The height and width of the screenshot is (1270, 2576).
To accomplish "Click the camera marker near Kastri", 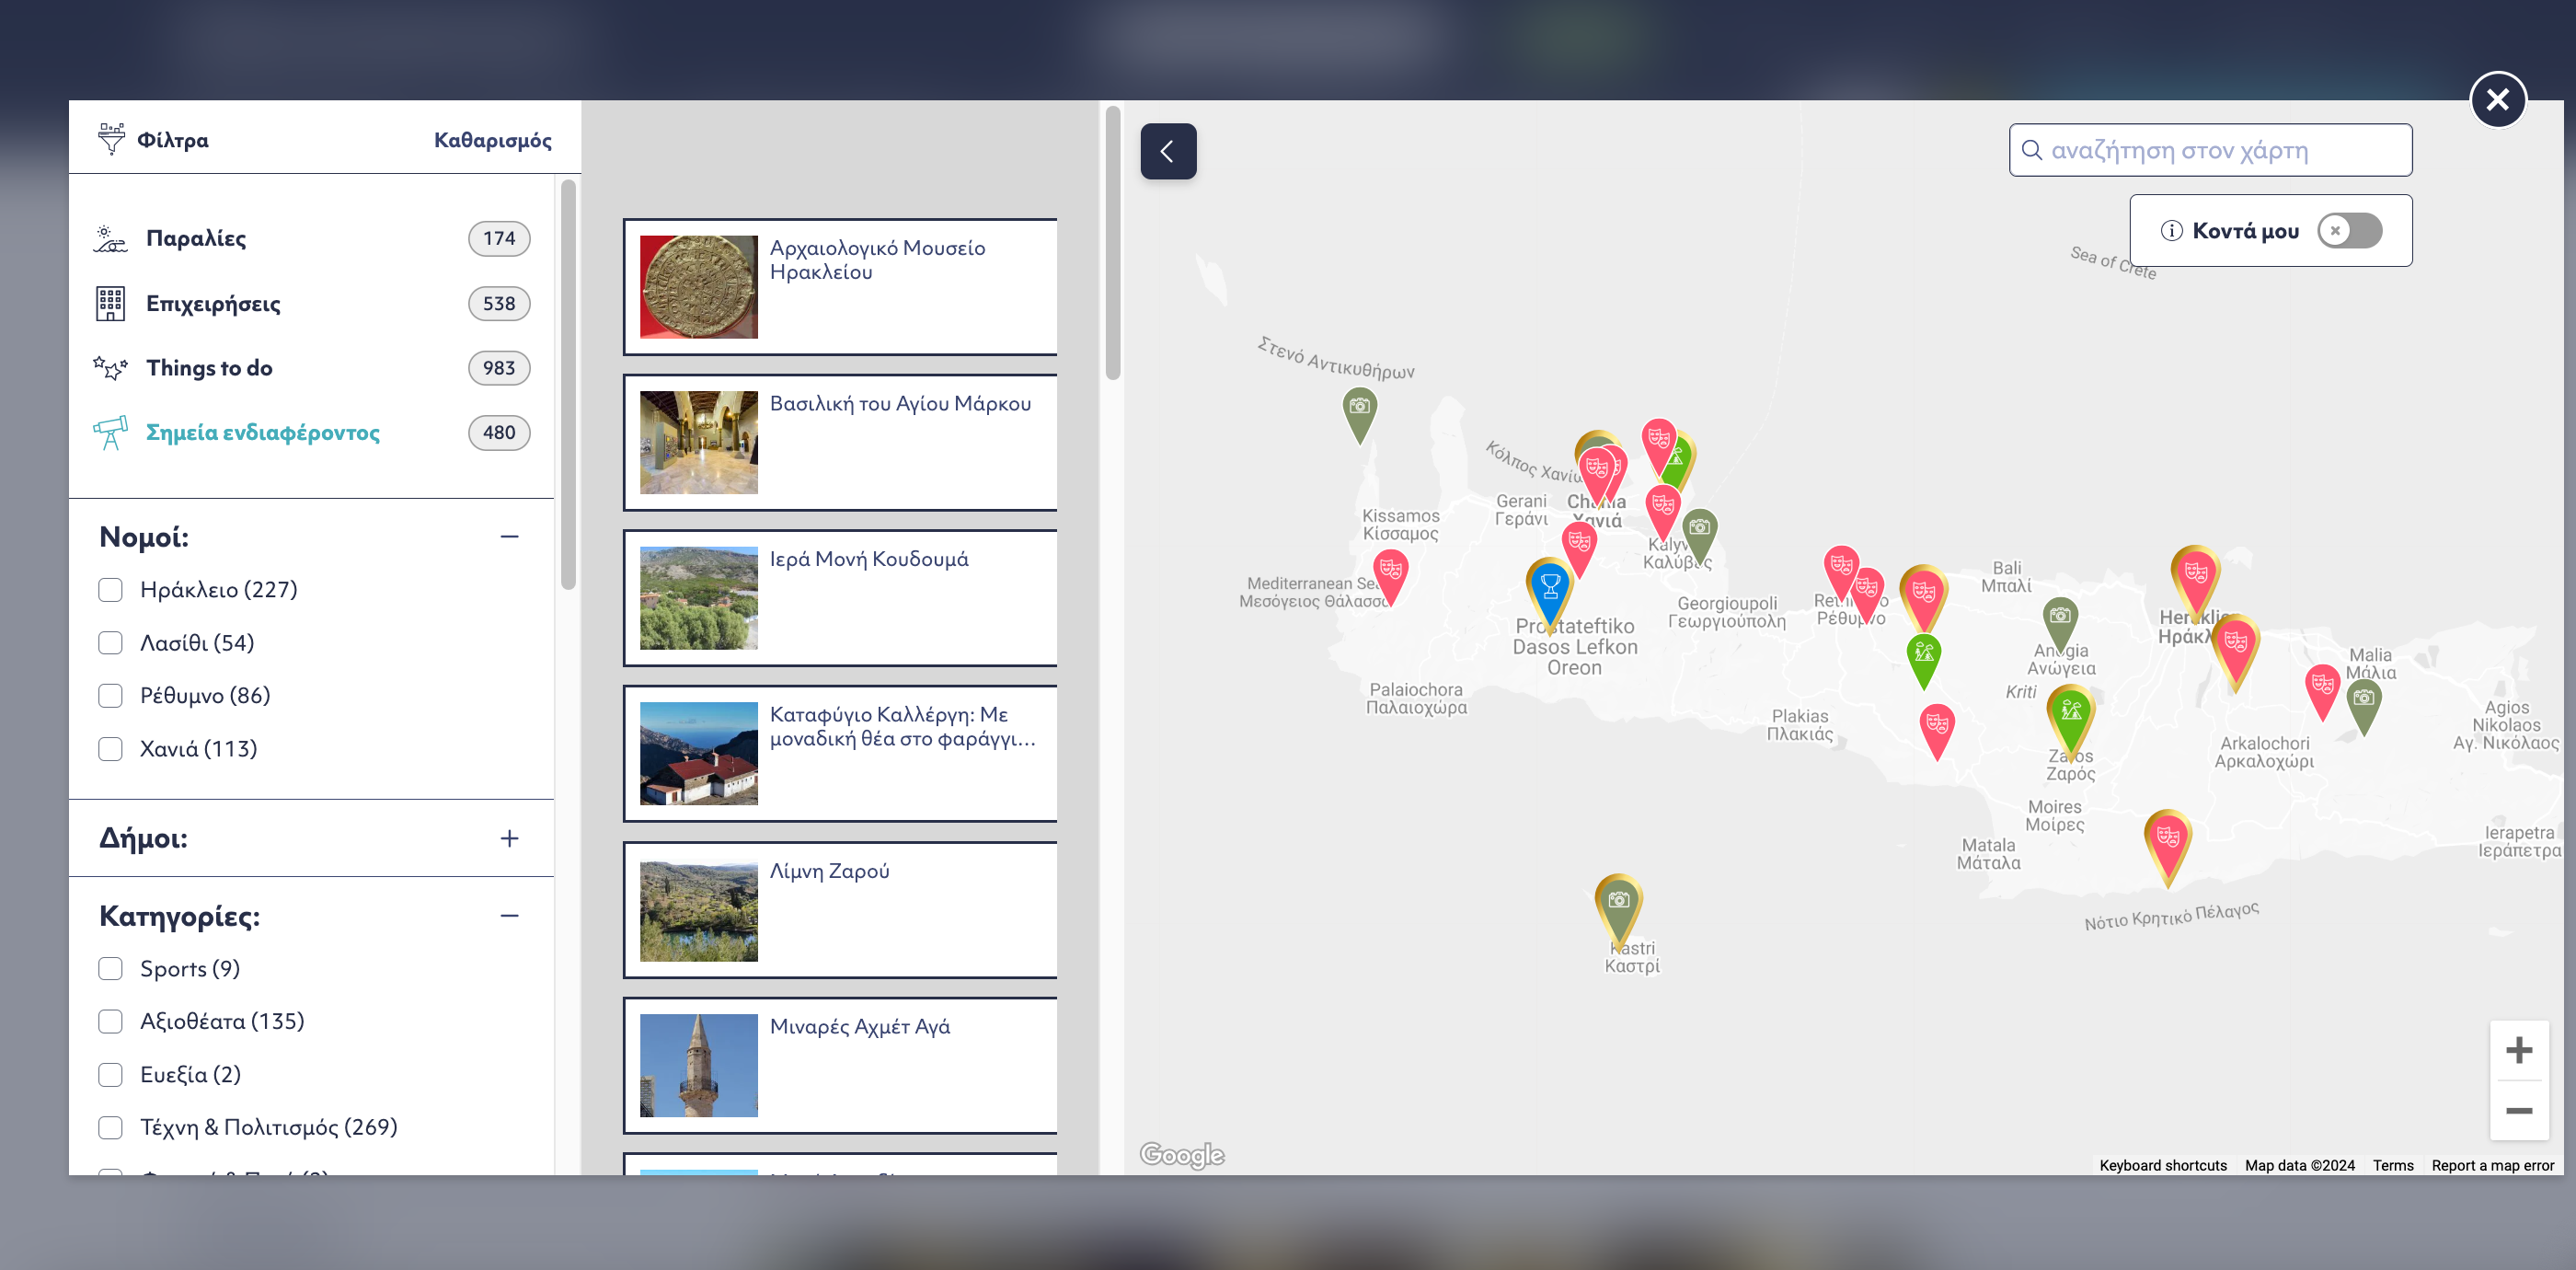I will click(x=1618, y=902).
